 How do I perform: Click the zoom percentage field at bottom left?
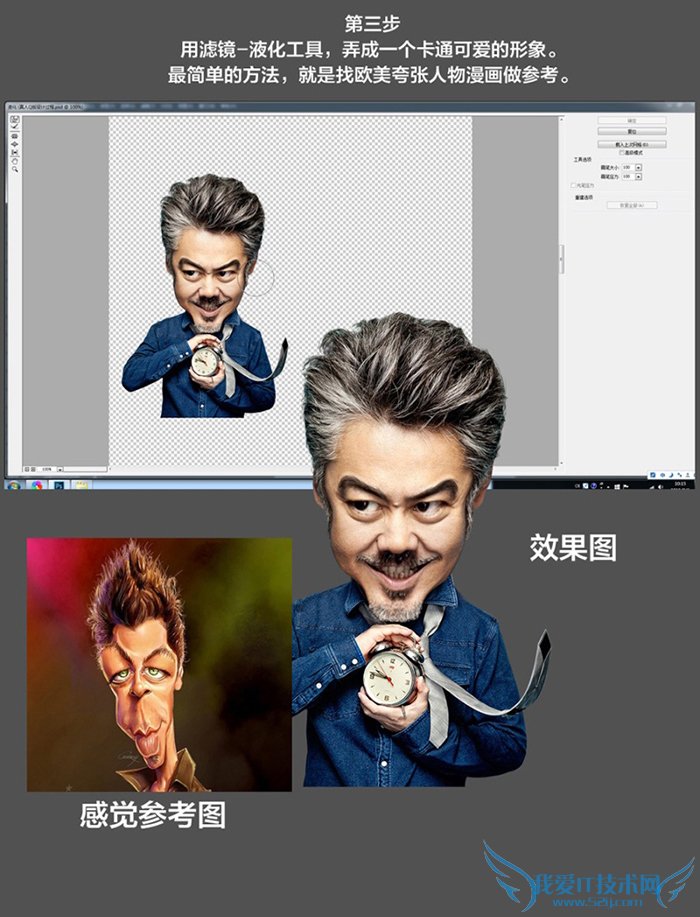click(46, 469)
